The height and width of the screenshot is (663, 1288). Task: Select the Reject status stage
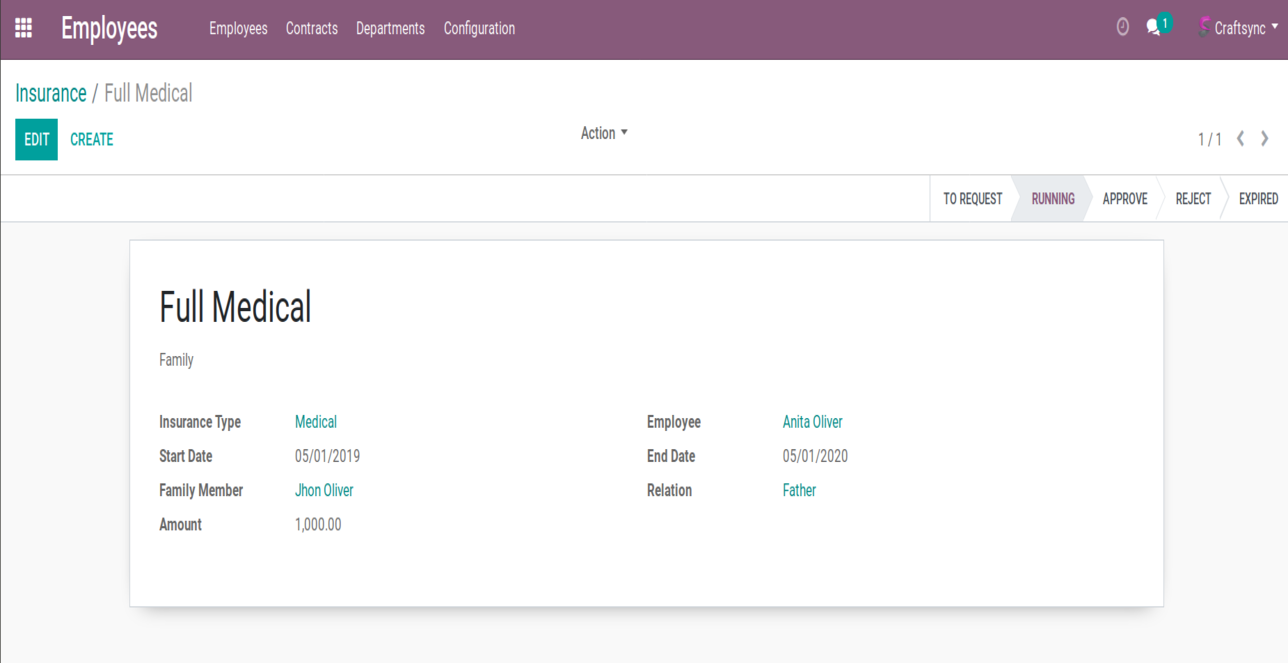click(x=1193, y=199)
